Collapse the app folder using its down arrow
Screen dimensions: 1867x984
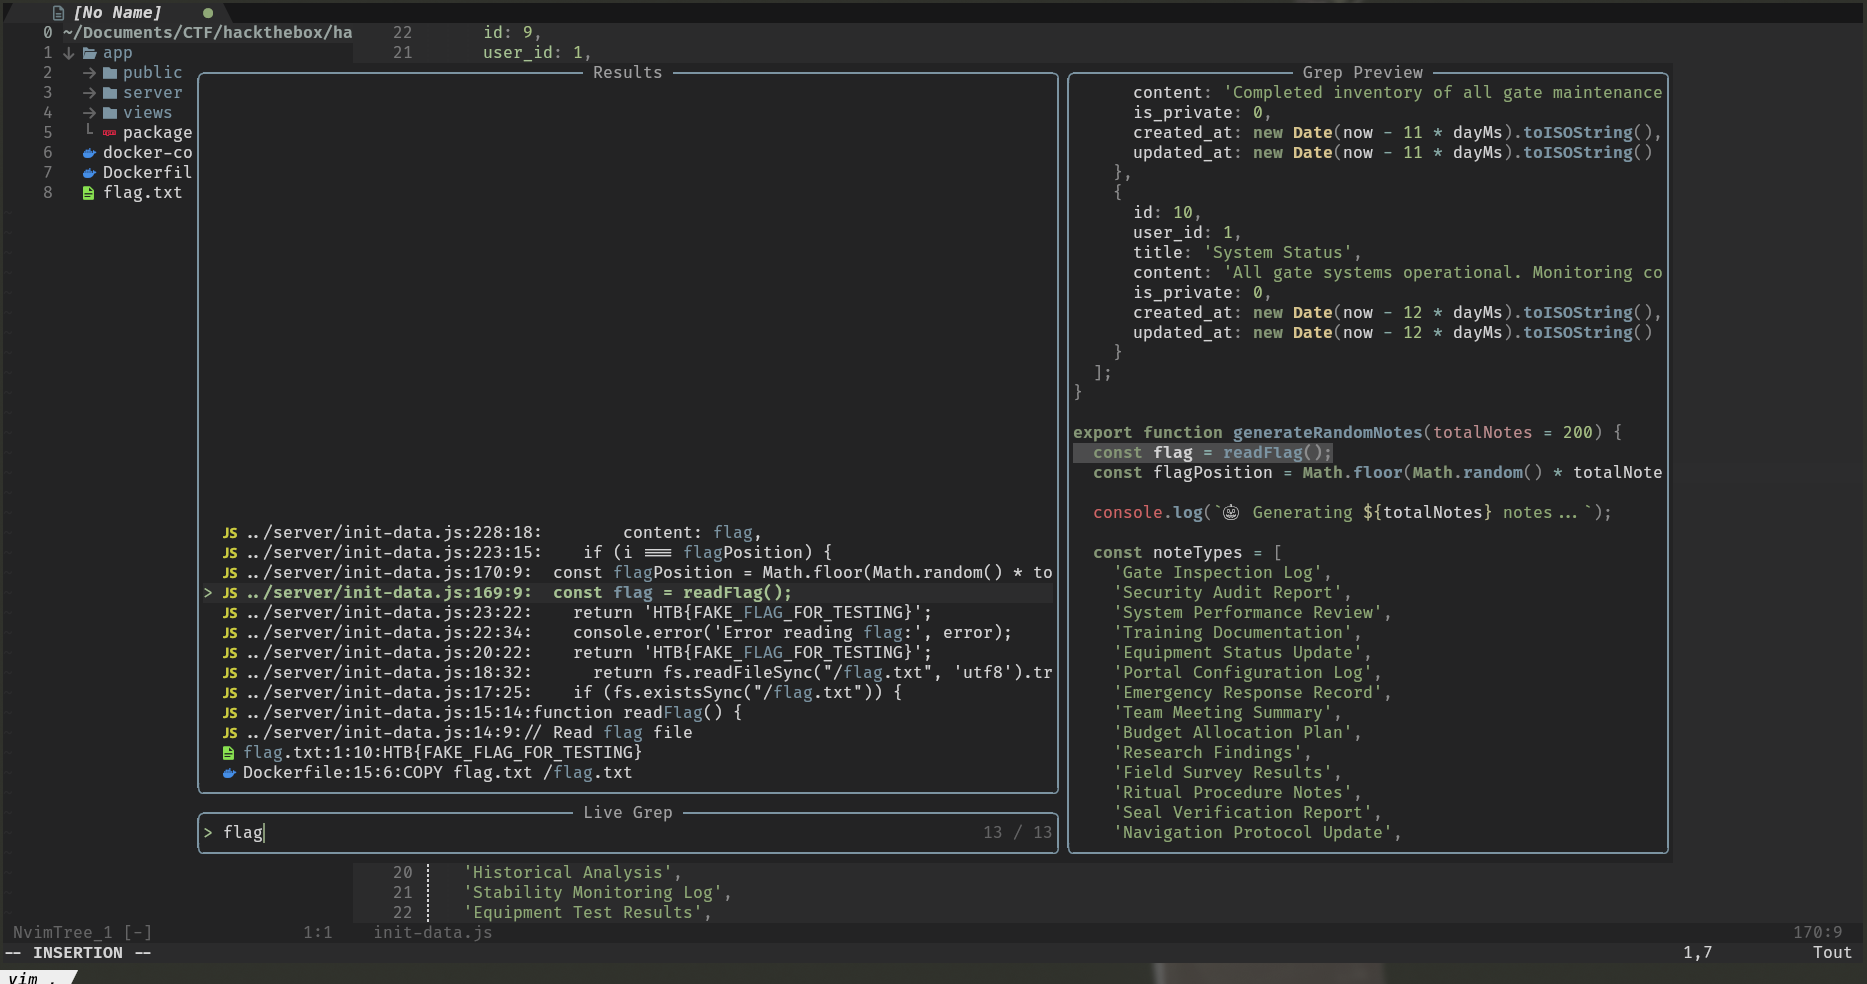[69, 53]
